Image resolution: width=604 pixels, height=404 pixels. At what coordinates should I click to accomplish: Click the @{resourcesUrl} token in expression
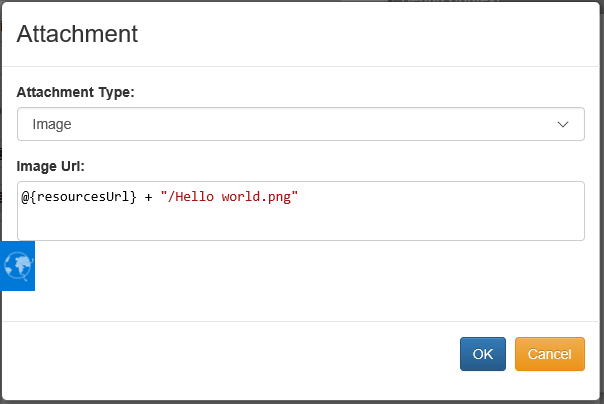(79, 197)
